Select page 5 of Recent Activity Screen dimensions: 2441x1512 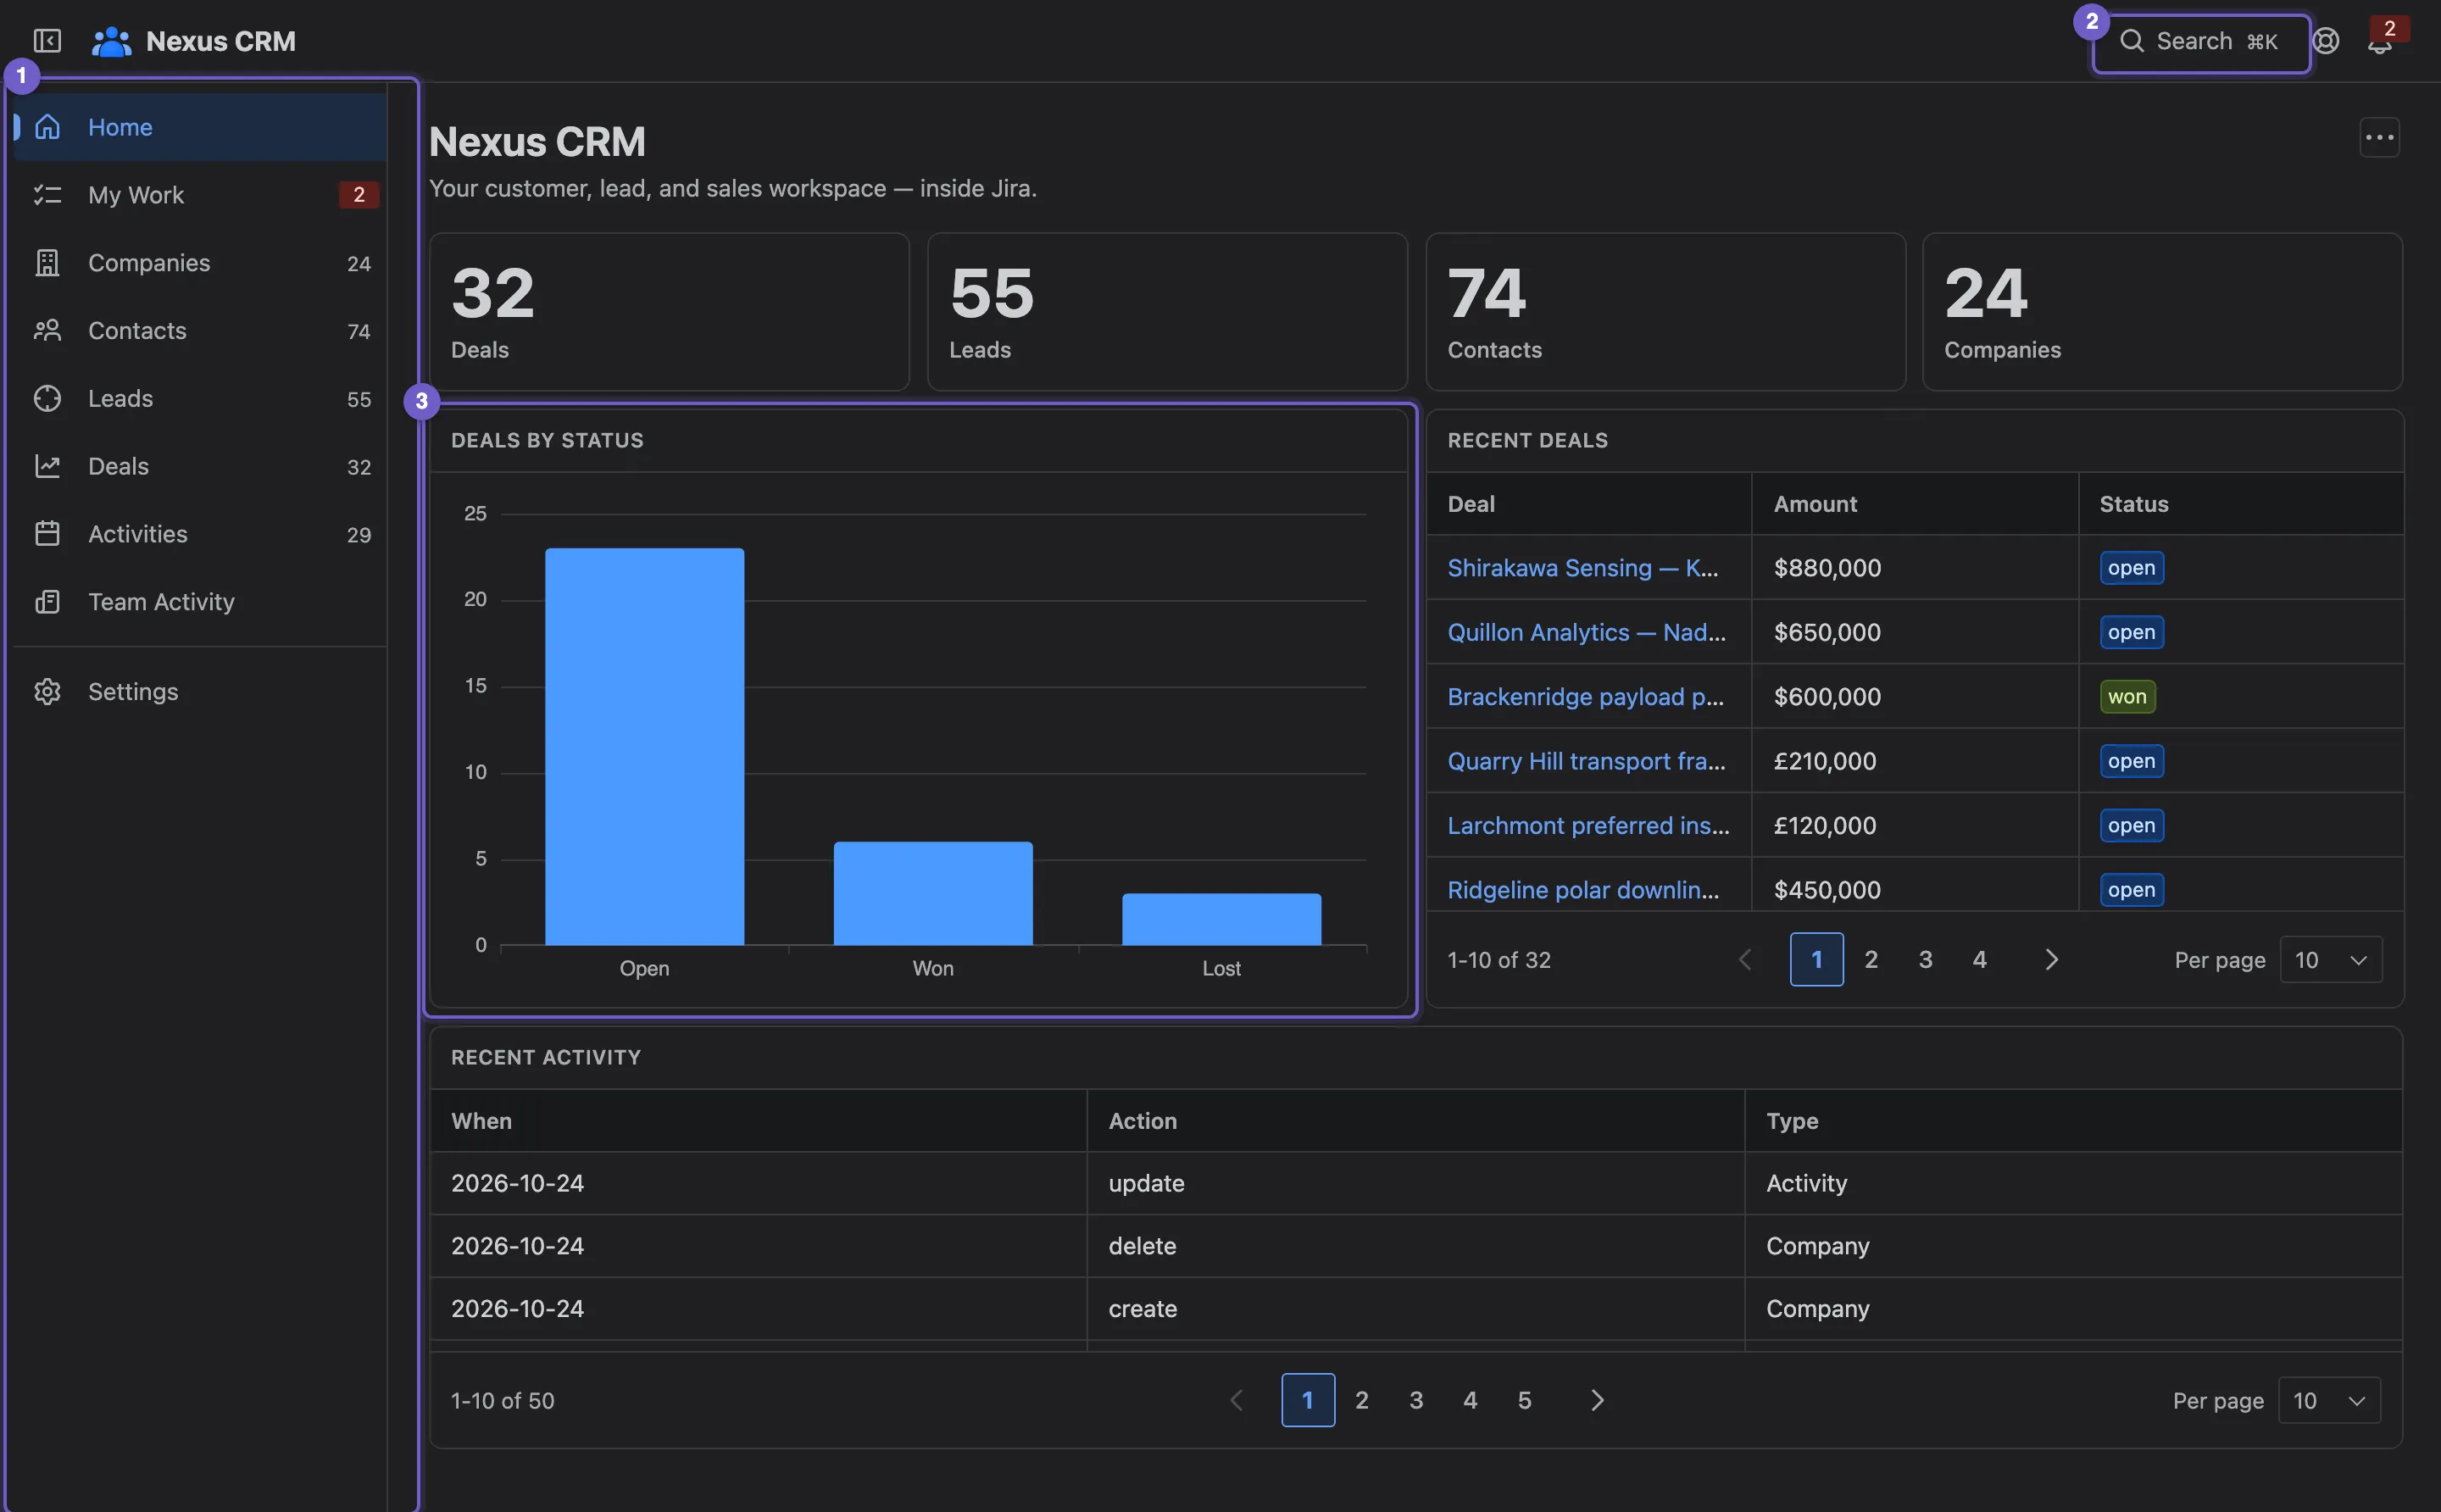click(1524, 1401)
